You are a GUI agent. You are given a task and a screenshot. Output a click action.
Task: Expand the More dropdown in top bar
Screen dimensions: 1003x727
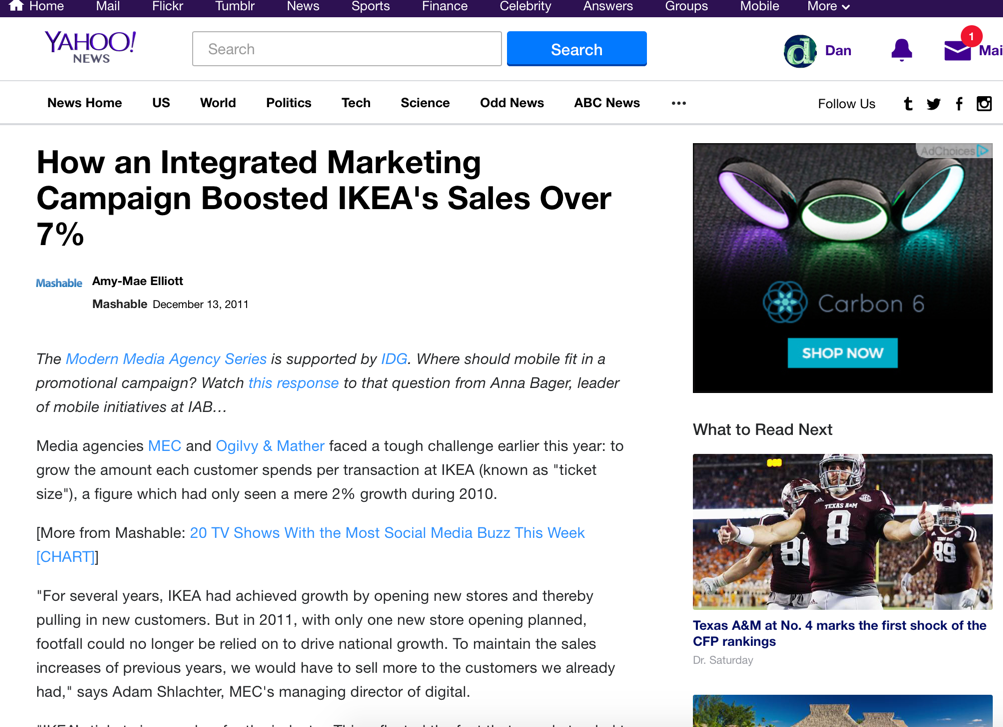coord(828,6)
